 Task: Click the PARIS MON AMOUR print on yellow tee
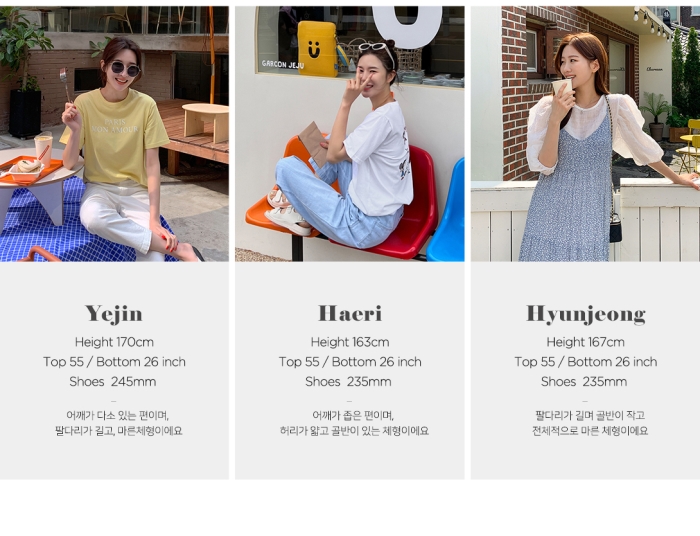[116, 126]
